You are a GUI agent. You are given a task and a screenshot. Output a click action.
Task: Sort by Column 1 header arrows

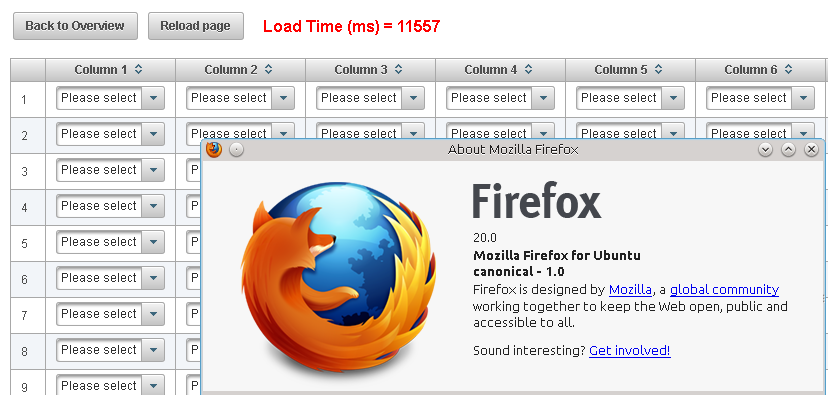(138, 69)
